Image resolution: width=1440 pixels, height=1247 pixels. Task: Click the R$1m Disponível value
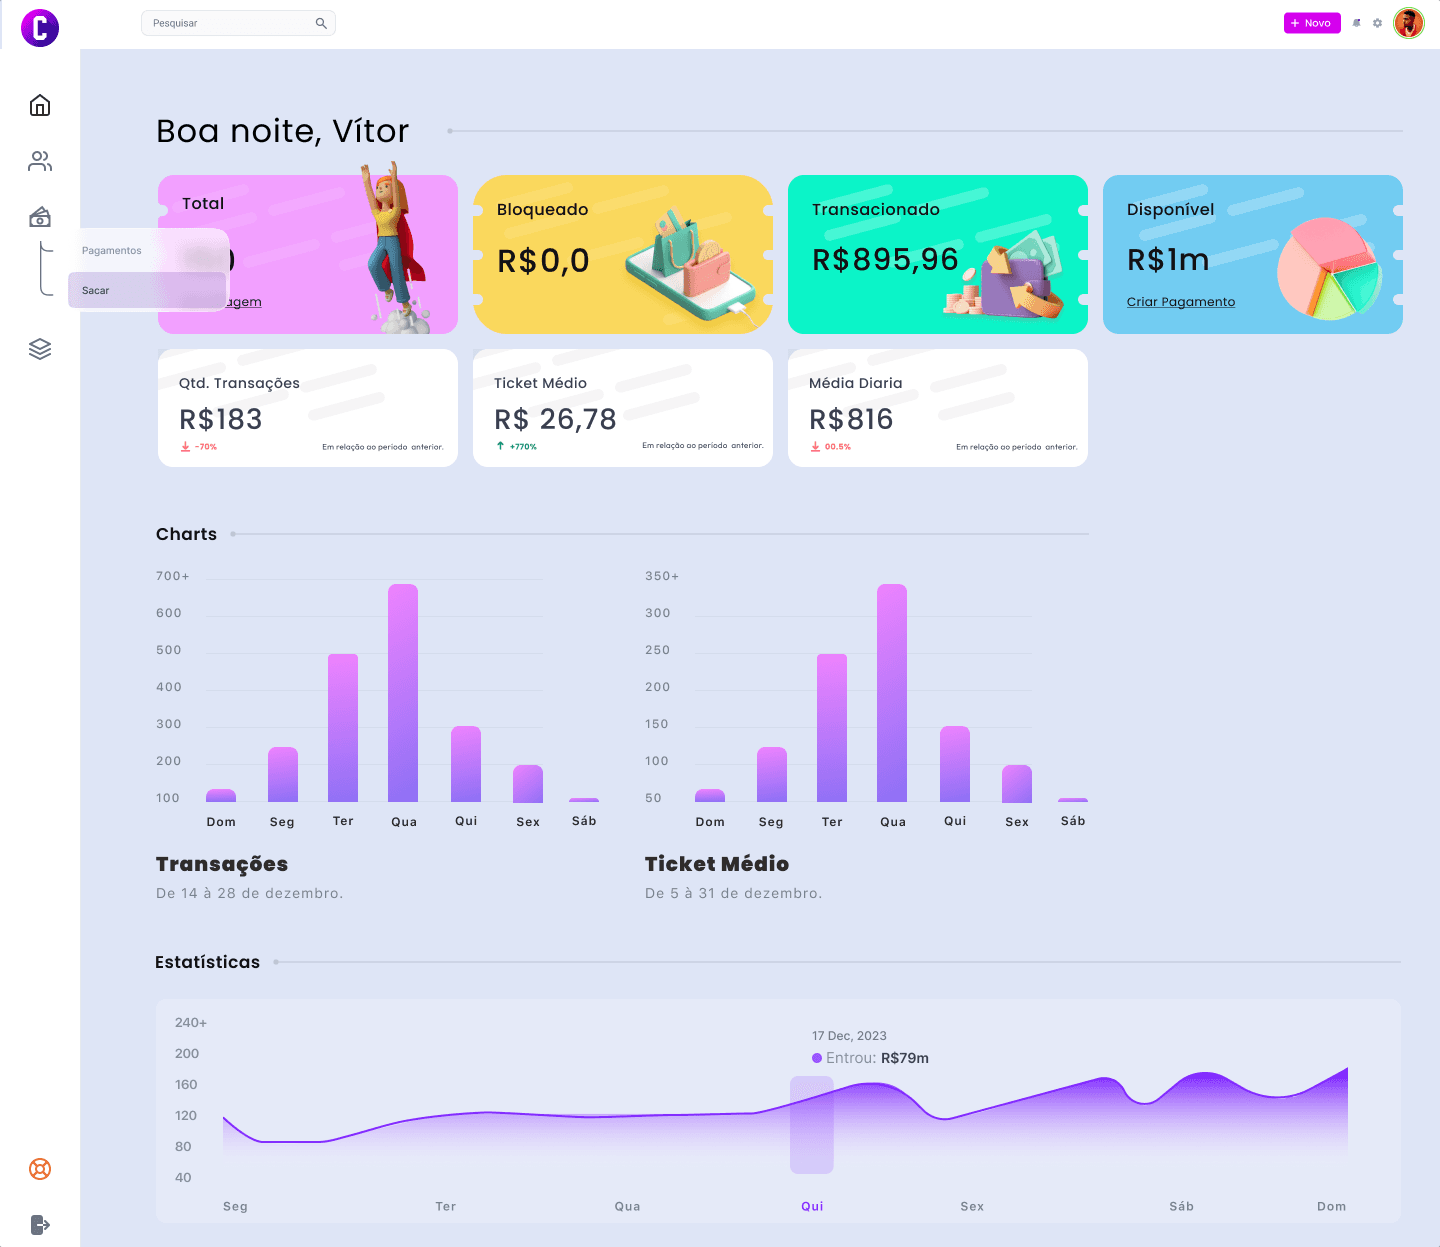coord(1168,260)
